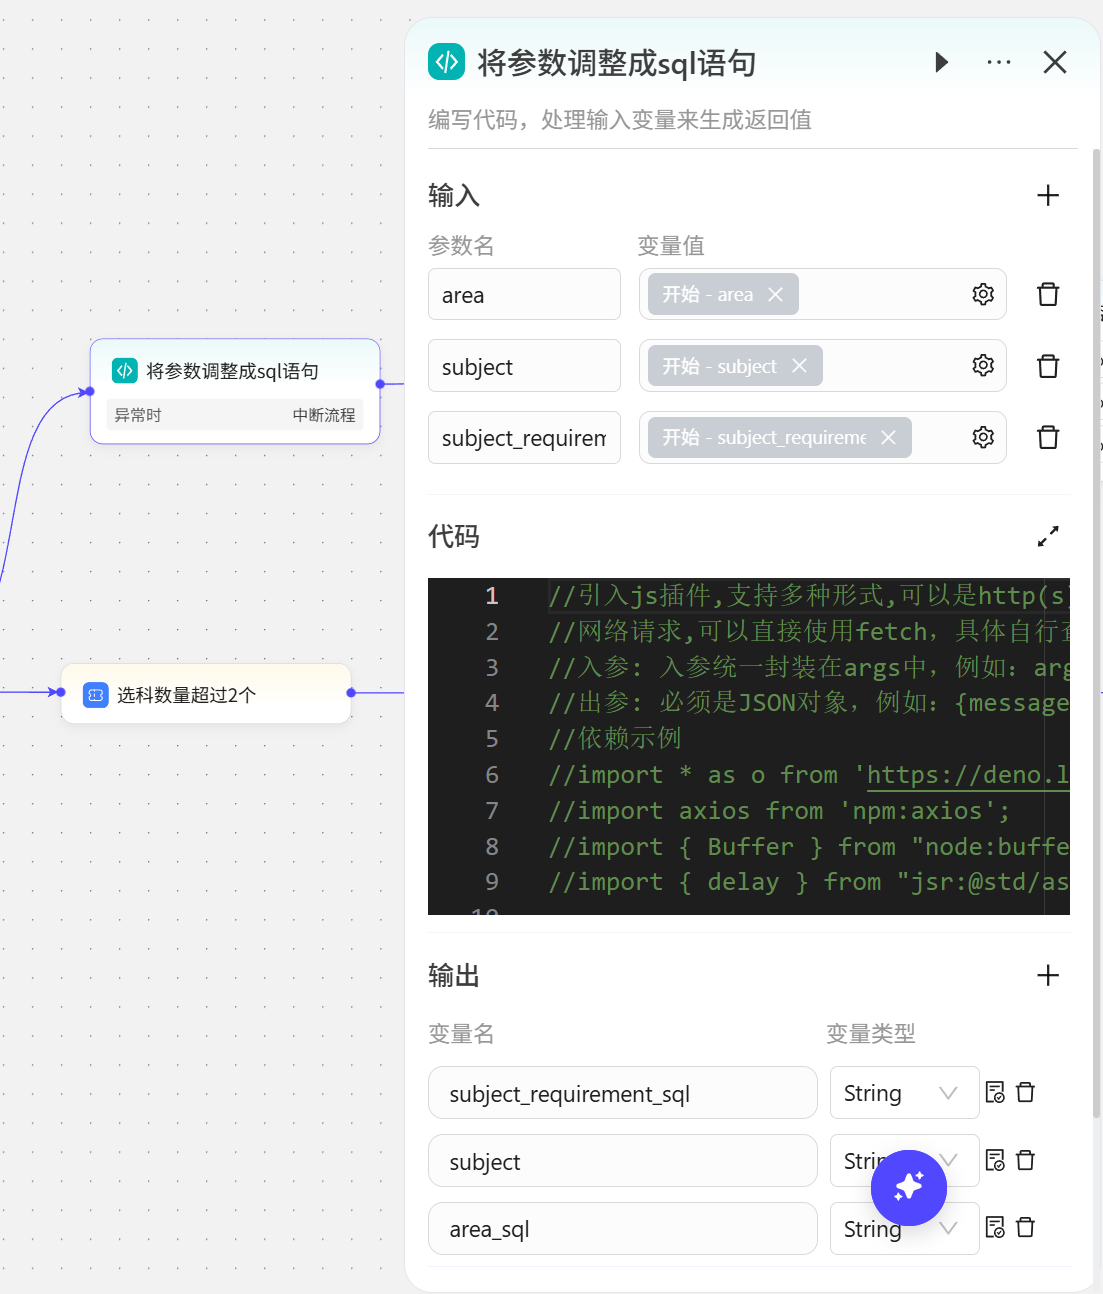Viewport: 1103px width, 1294px height.
Task: Remove the 开始 - area variable tag
Action: pyautogui.click(x=775, y=294)
